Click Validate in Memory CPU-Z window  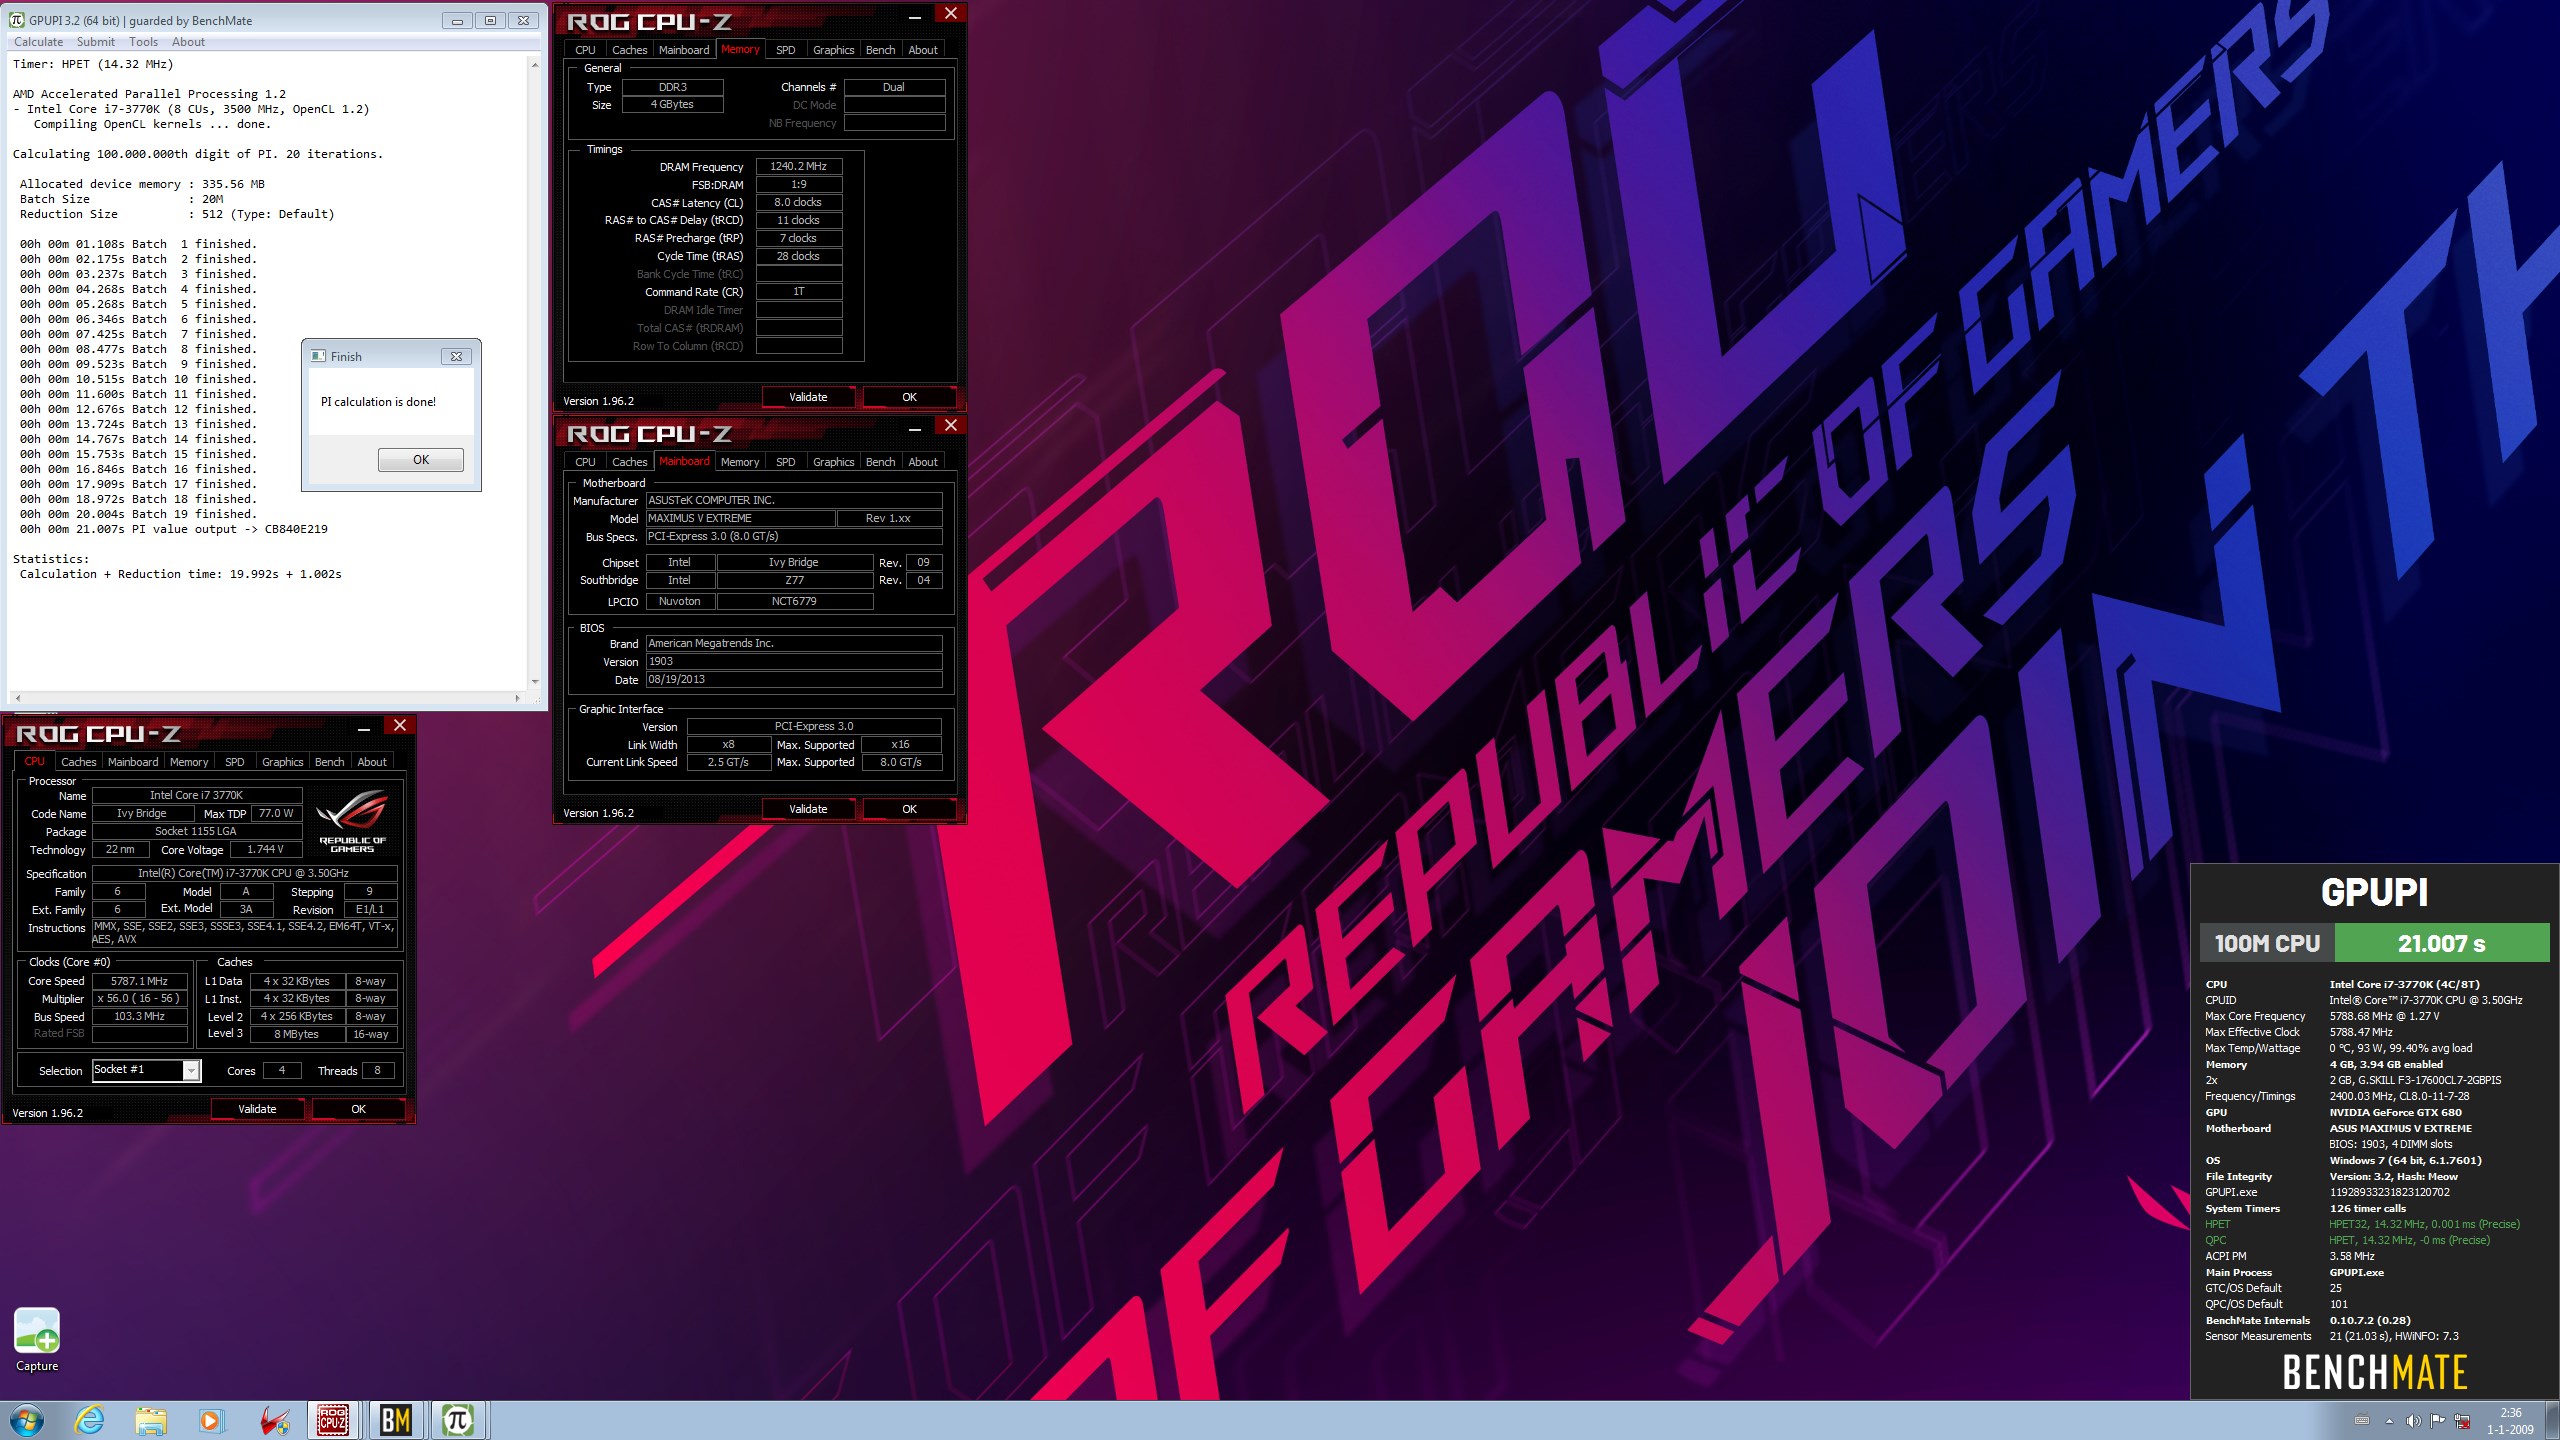[x=808, y=397]
